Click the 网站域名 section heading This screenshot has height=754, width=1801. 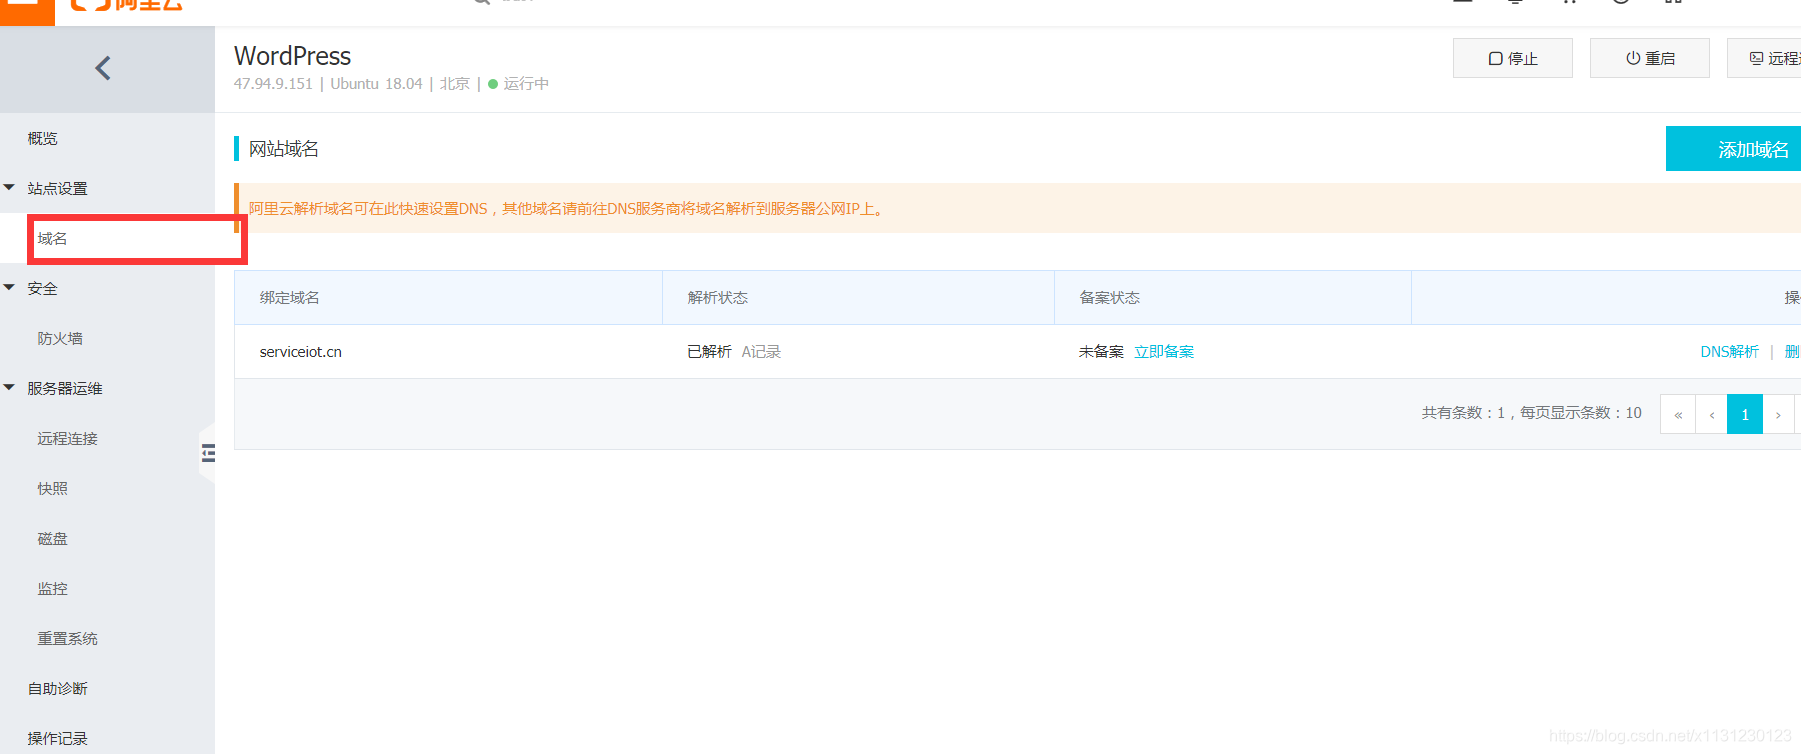[x=284, y=149]
